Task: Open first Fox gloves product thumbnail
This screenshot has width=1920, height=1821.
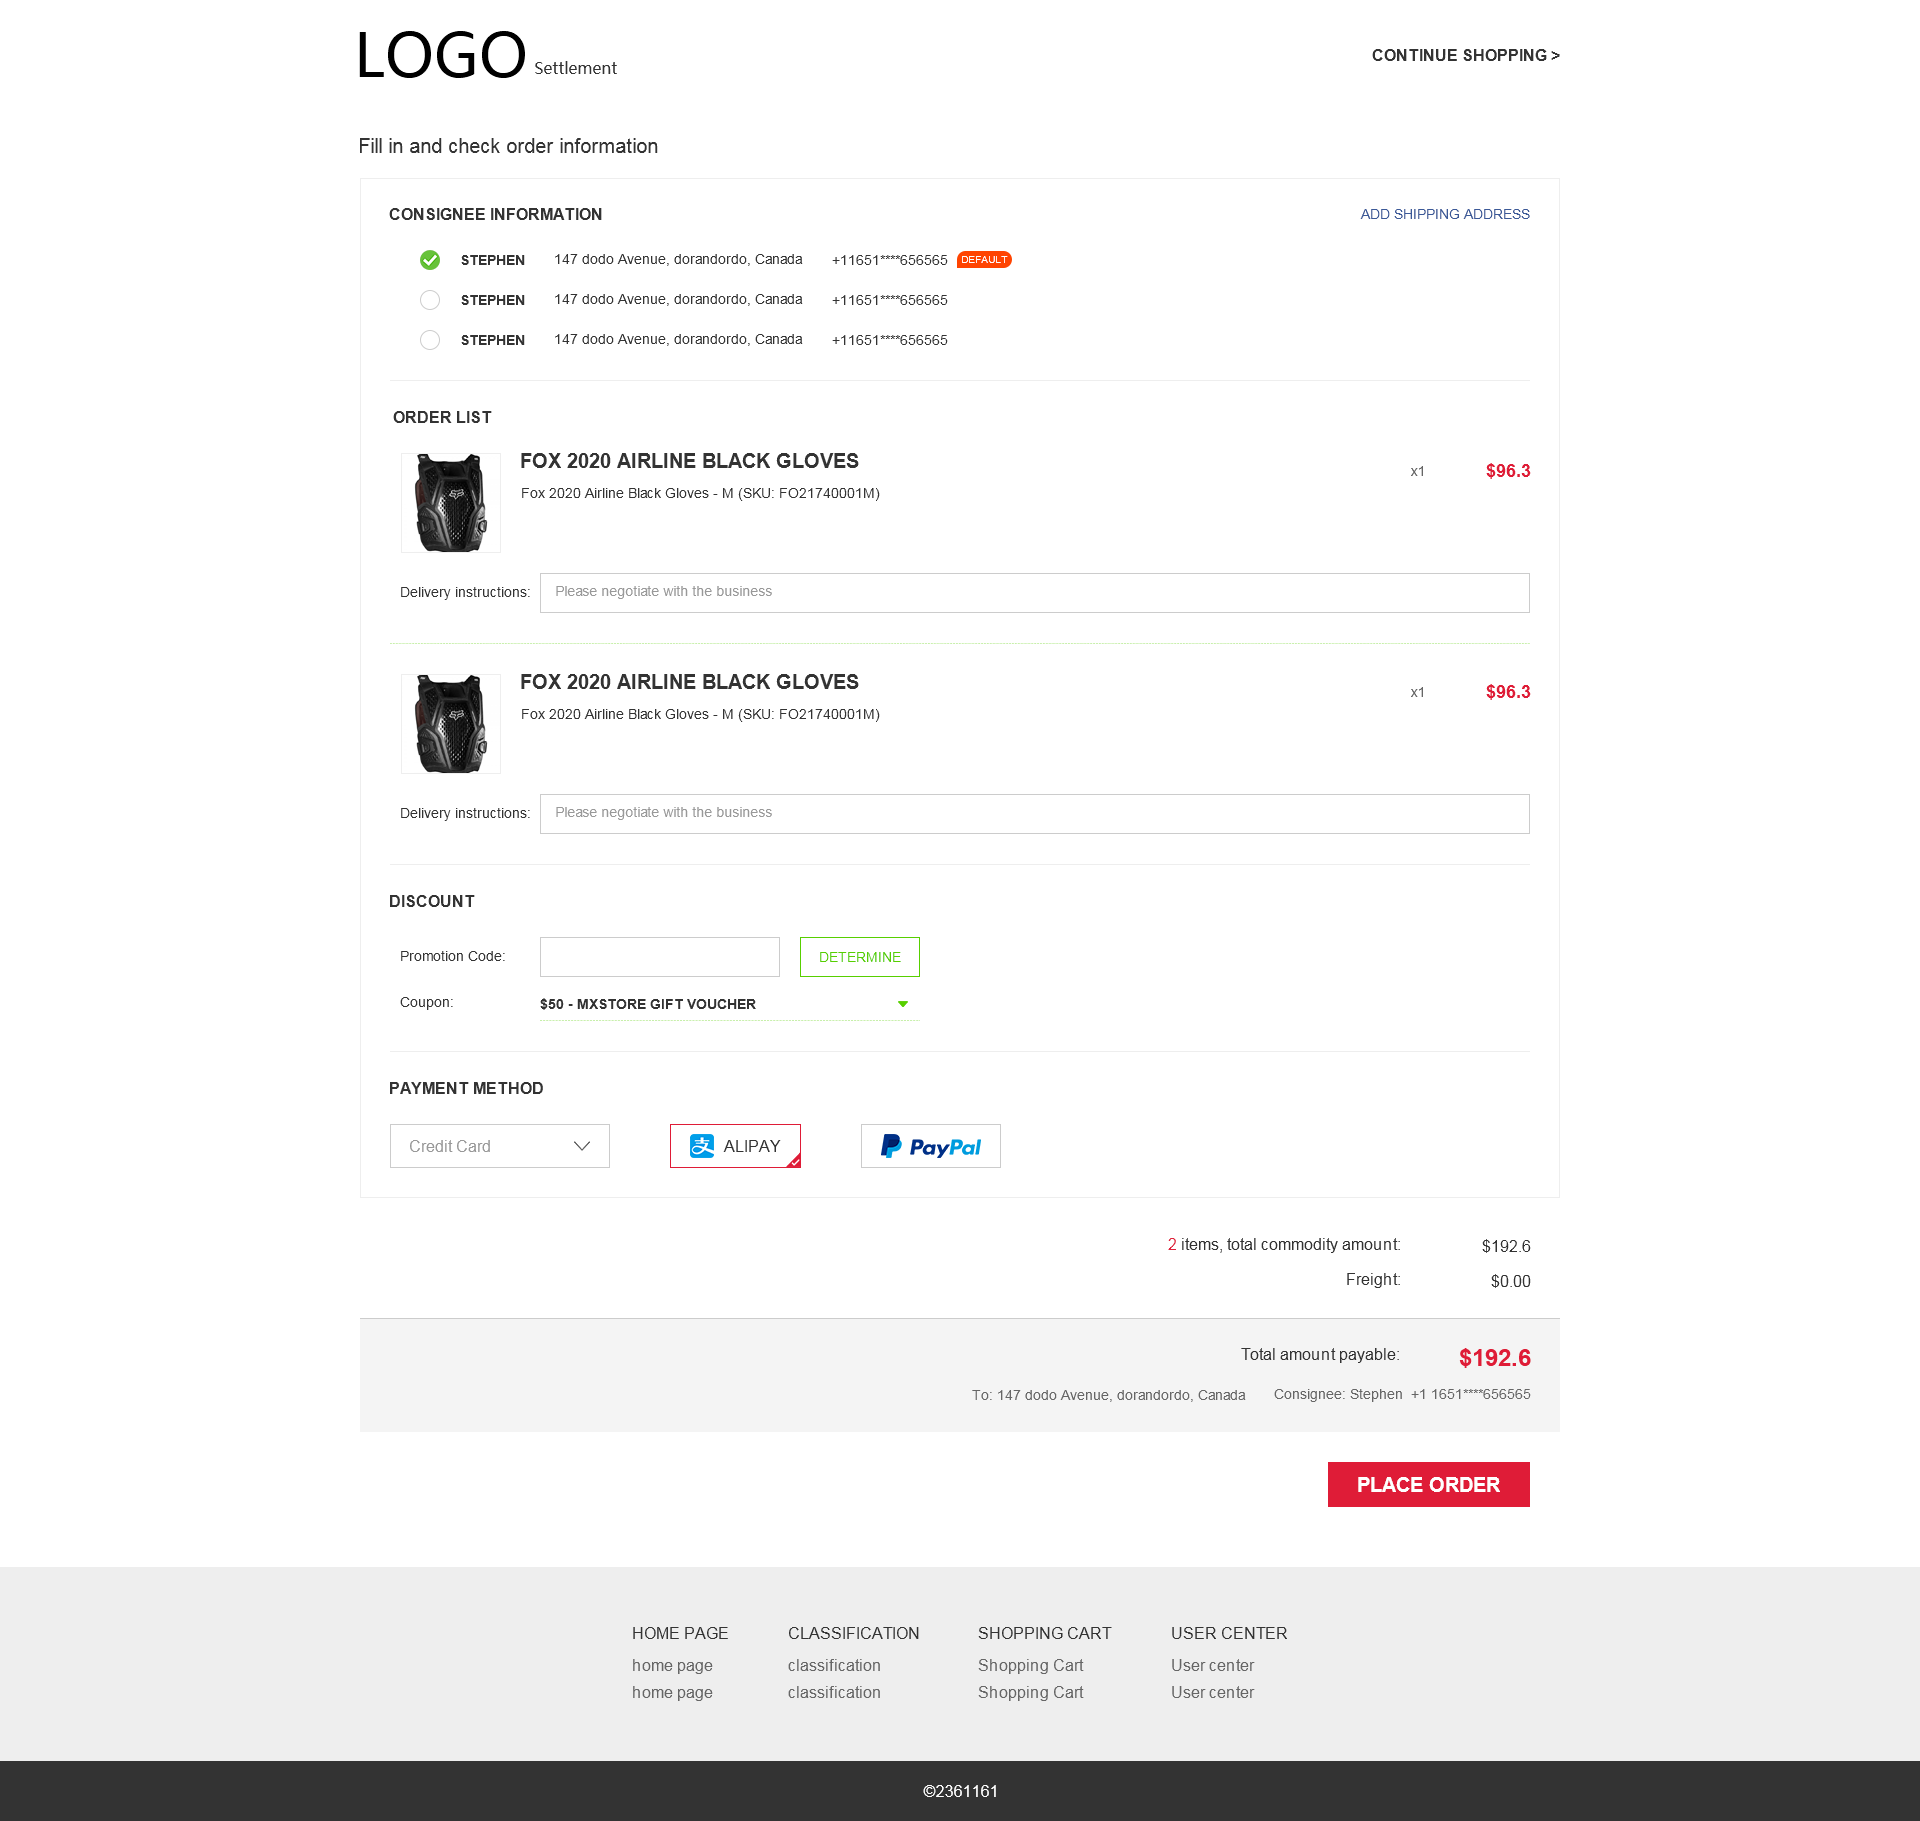Action: [451, 503]
